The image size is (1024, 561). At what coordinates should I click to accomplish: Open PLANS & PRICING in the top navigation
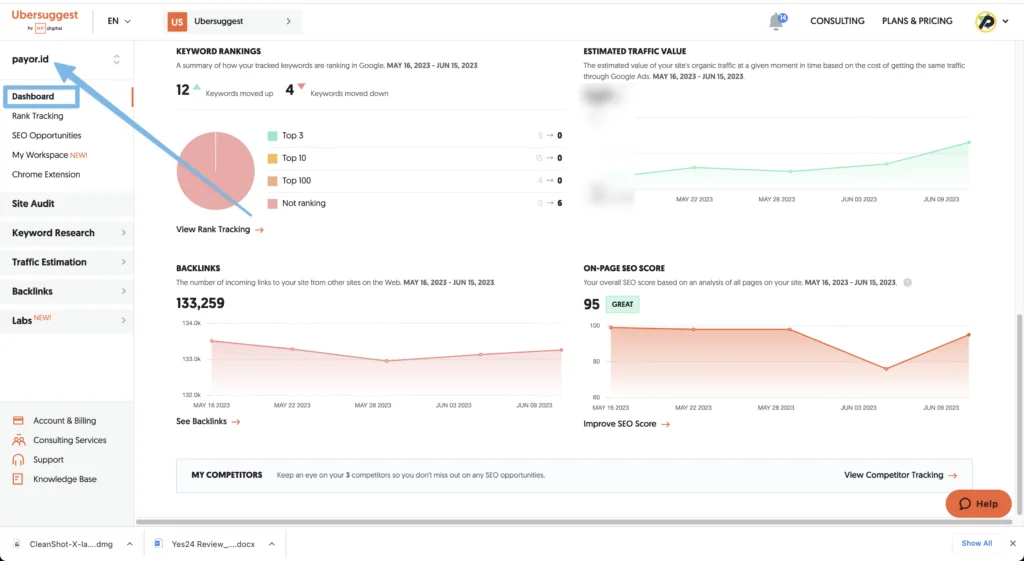[917, 21]
